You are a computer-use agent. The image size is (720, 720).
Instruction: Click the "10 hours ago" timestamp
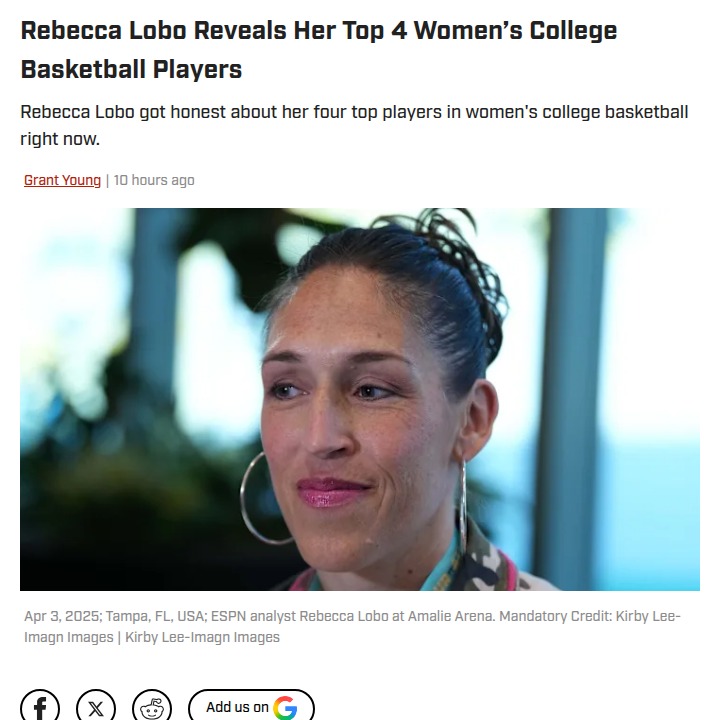(x=154, y=180)
